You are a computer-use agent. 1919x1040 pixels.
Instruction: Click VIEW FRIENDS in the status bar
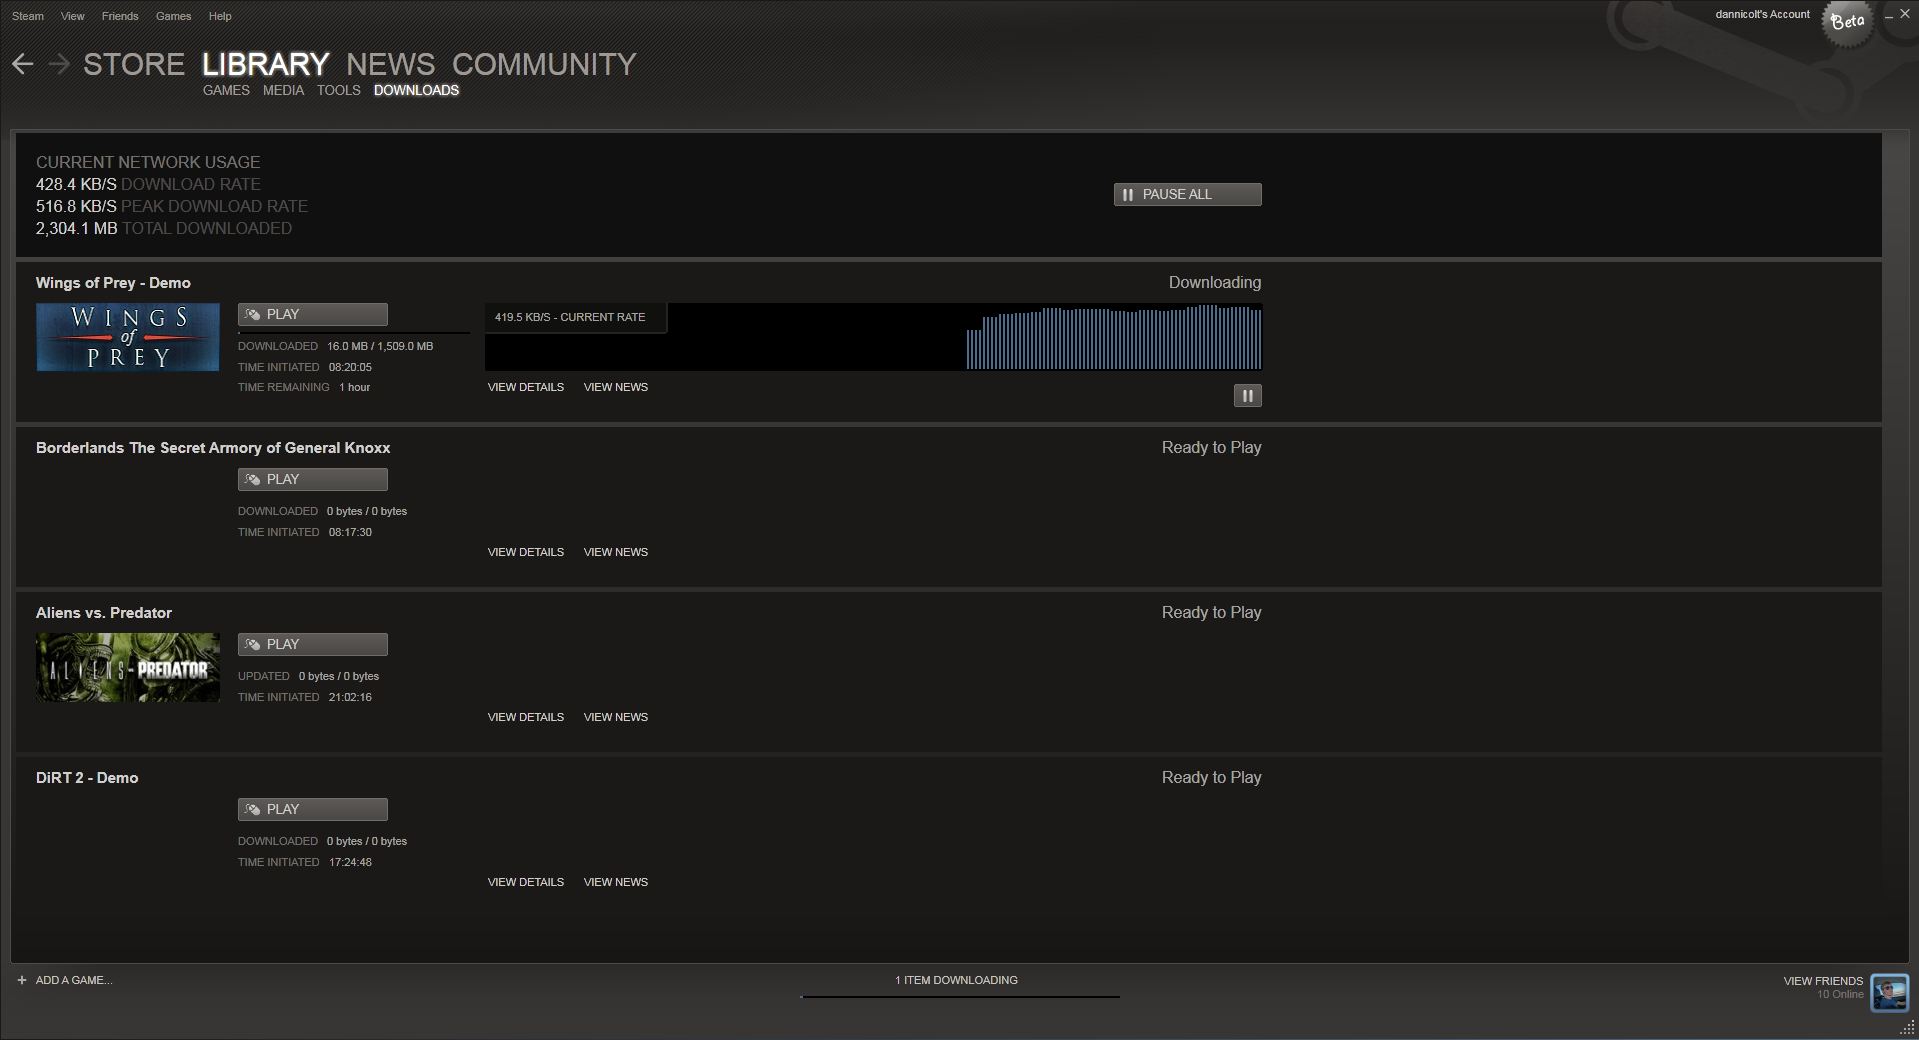pyautogui.click(x=1823, y=980)
